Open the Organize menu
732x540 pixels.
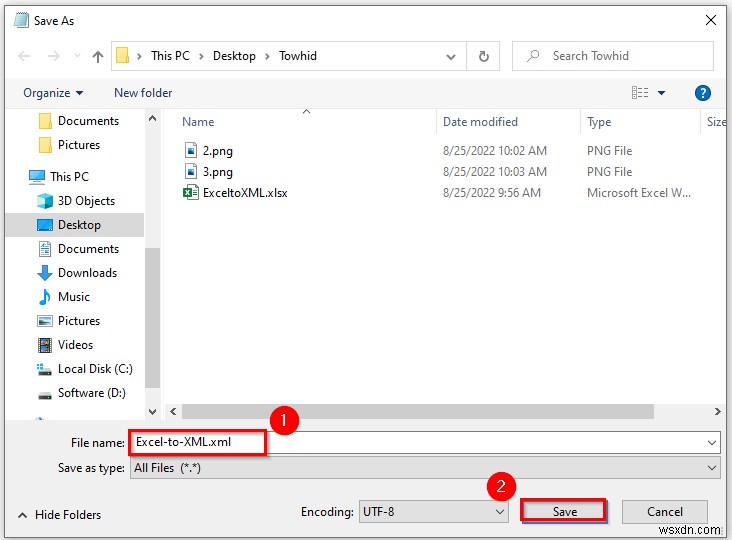point(53,93)
